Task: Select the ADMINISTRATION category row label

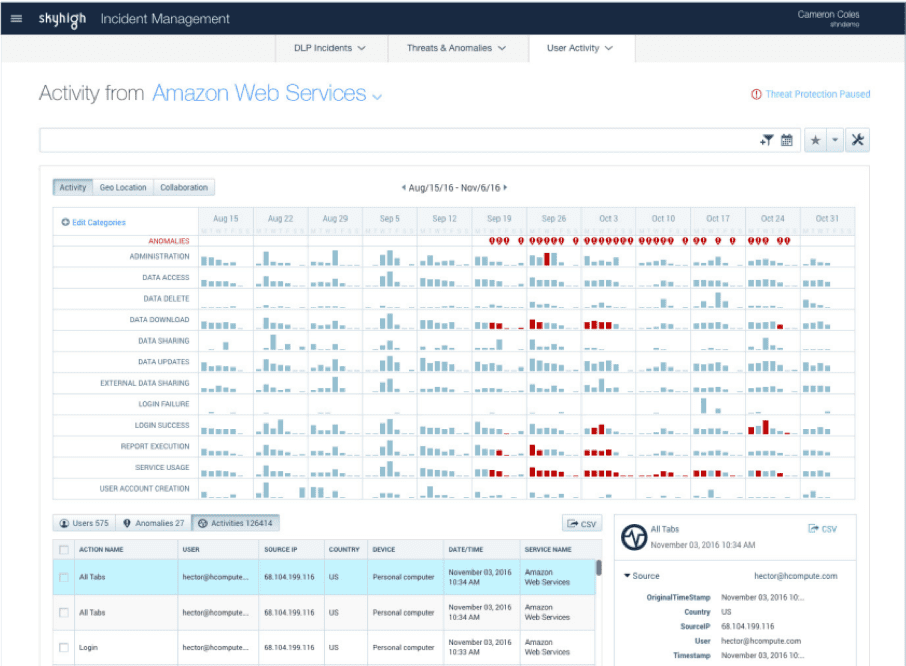Action: [x=159, y=256]
